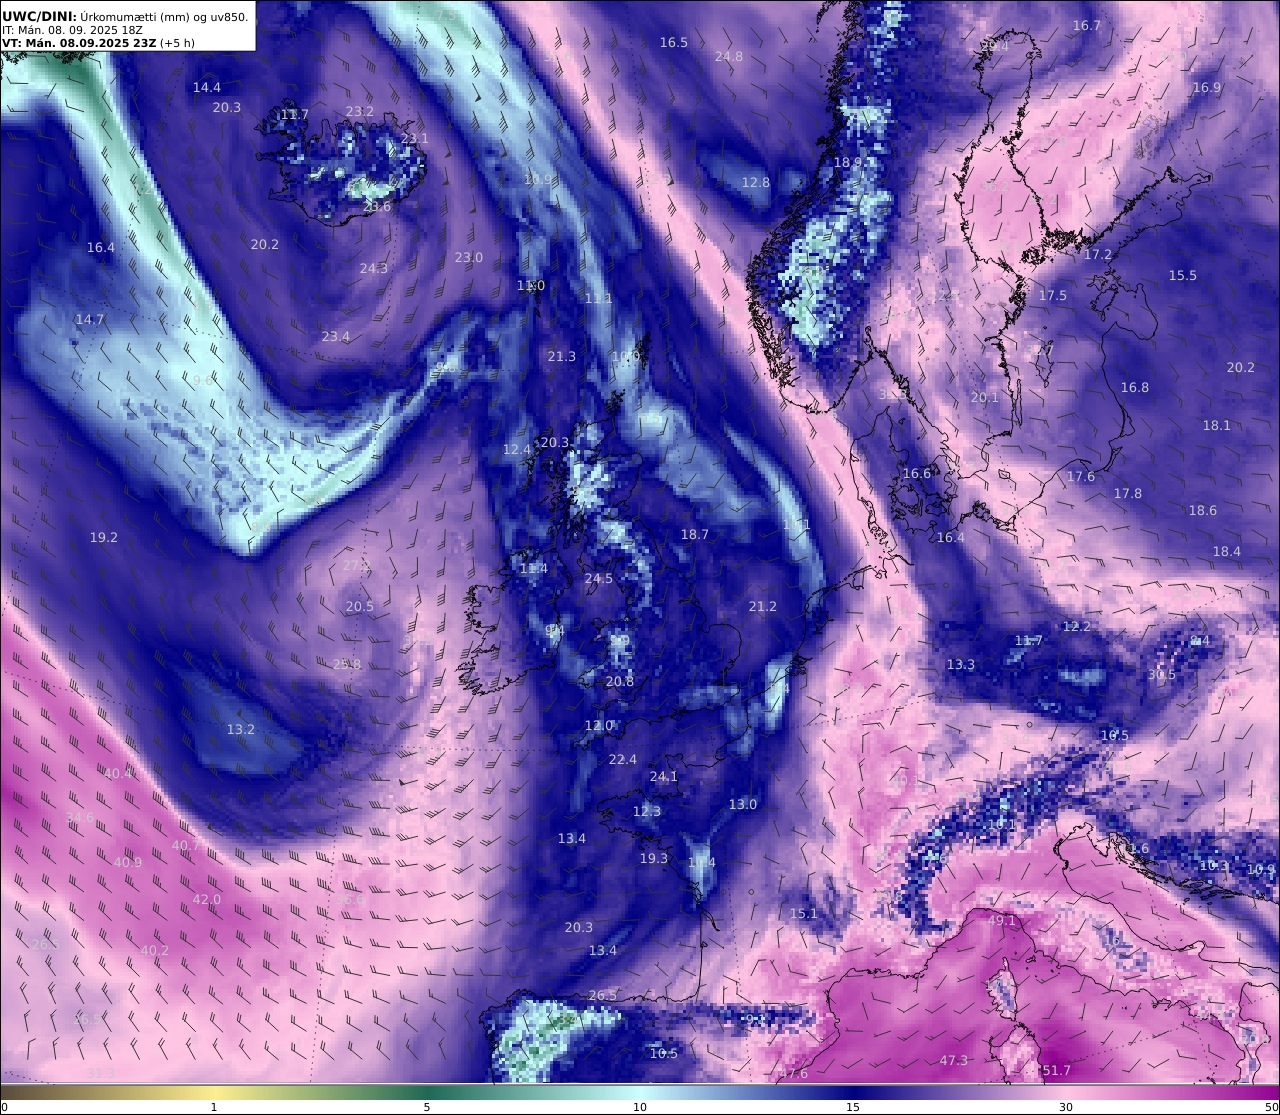This screenshot has width=1280, height=1115.
Task: Click the map value 24.8
Action: click(729, 56)
